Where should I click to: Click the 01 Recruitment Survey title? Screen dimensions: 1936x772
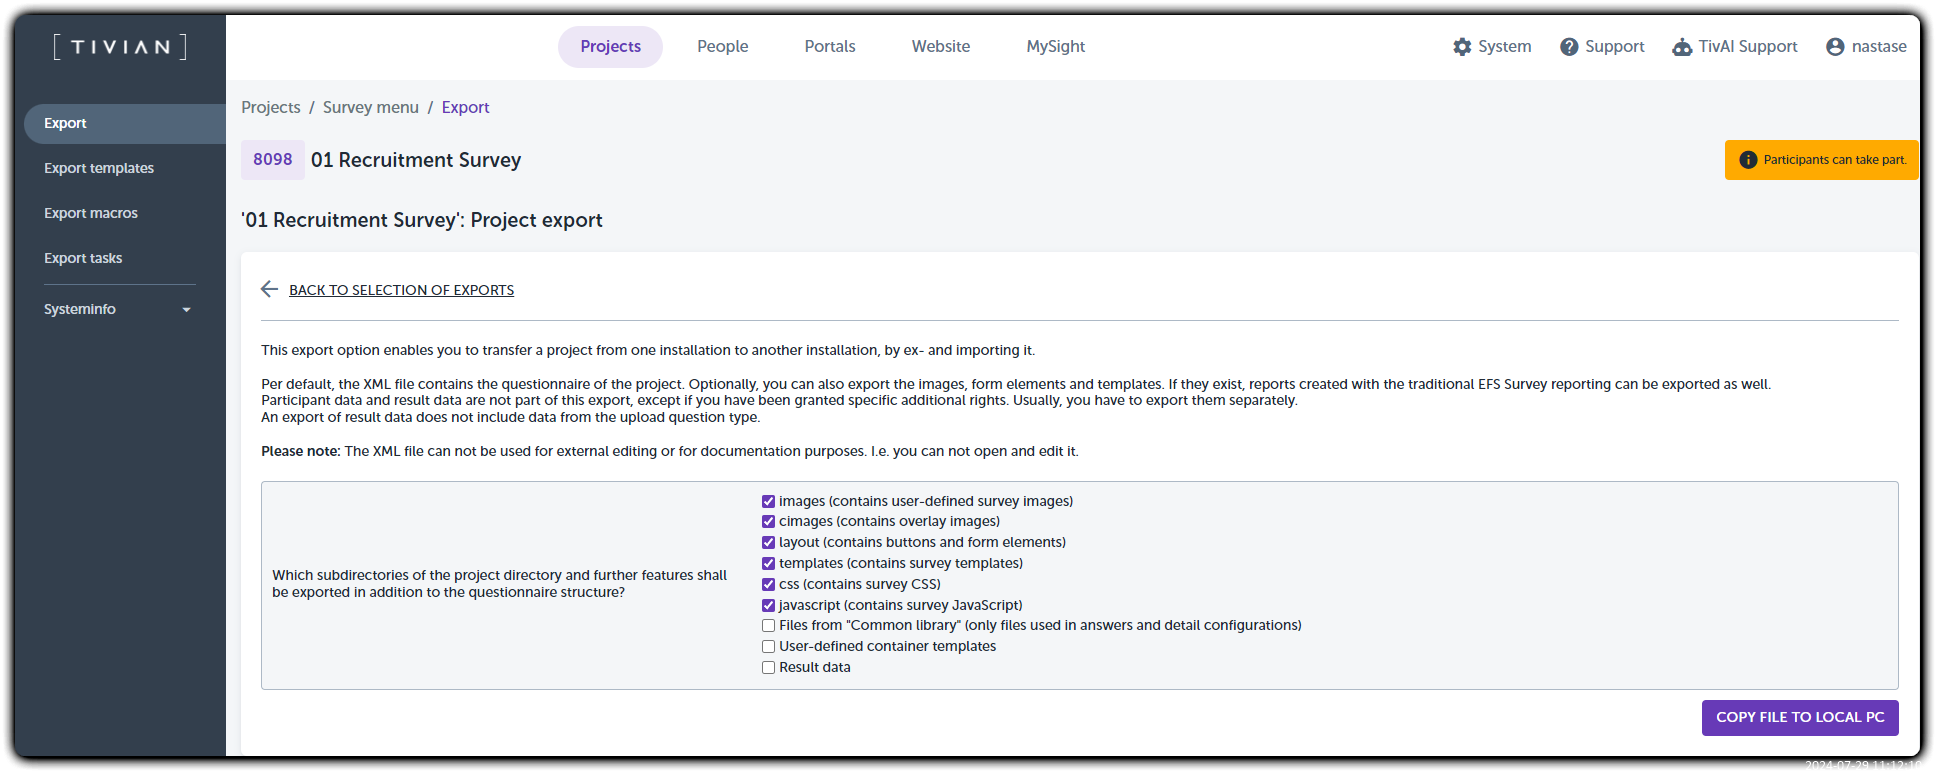coord(416,160)
